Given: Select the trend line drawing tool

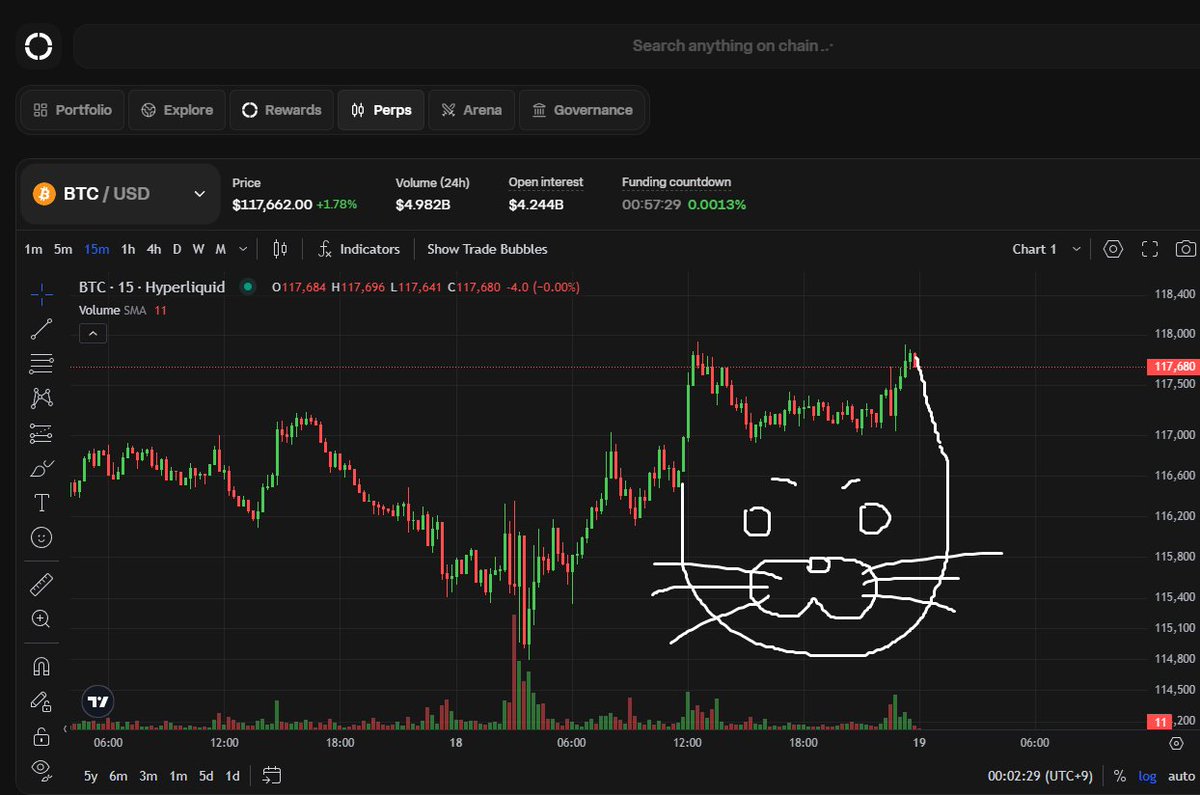Looking at the screenshot, I should pyautogui.click(x=41, y=328).
